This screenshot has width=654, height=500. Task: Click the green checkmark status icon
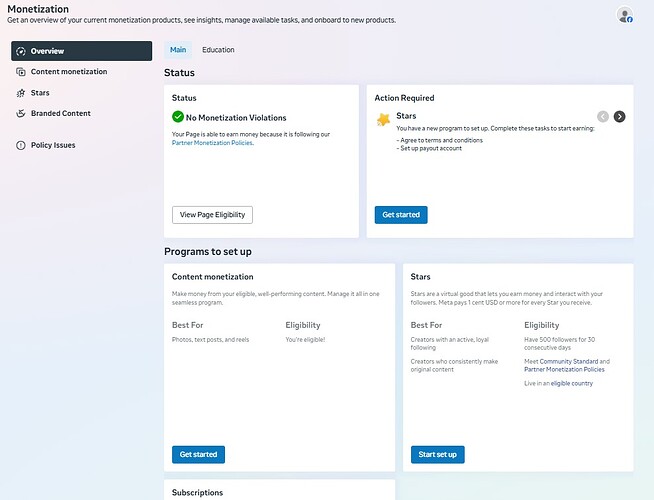tap(178, 117)
